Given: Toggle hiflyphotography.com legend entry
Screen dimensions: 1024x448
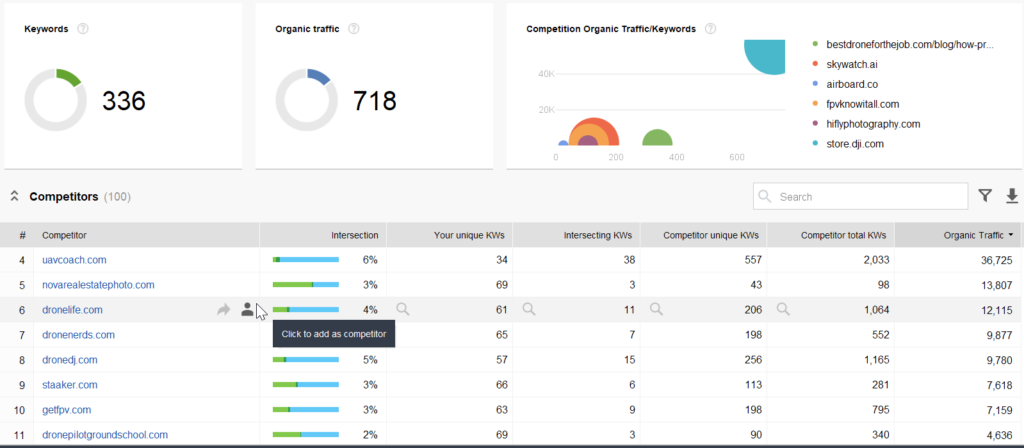Looking at the screenshot, I should click(x=866, y=124).
